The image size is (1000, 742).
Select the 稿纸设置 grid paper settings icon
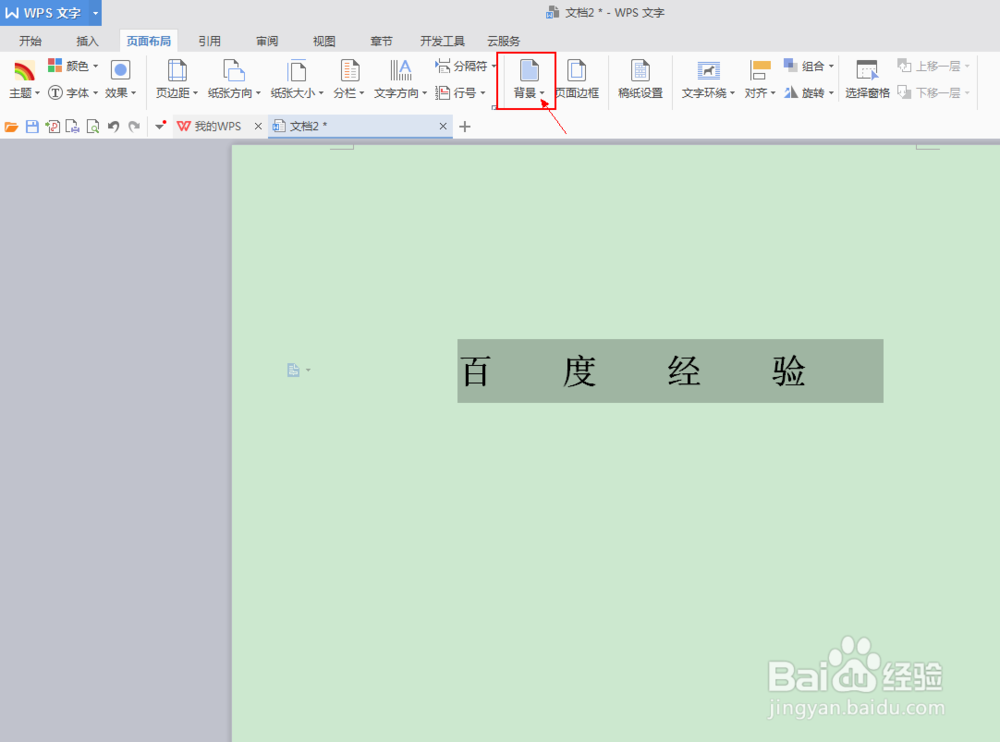[x=640, y=80]
